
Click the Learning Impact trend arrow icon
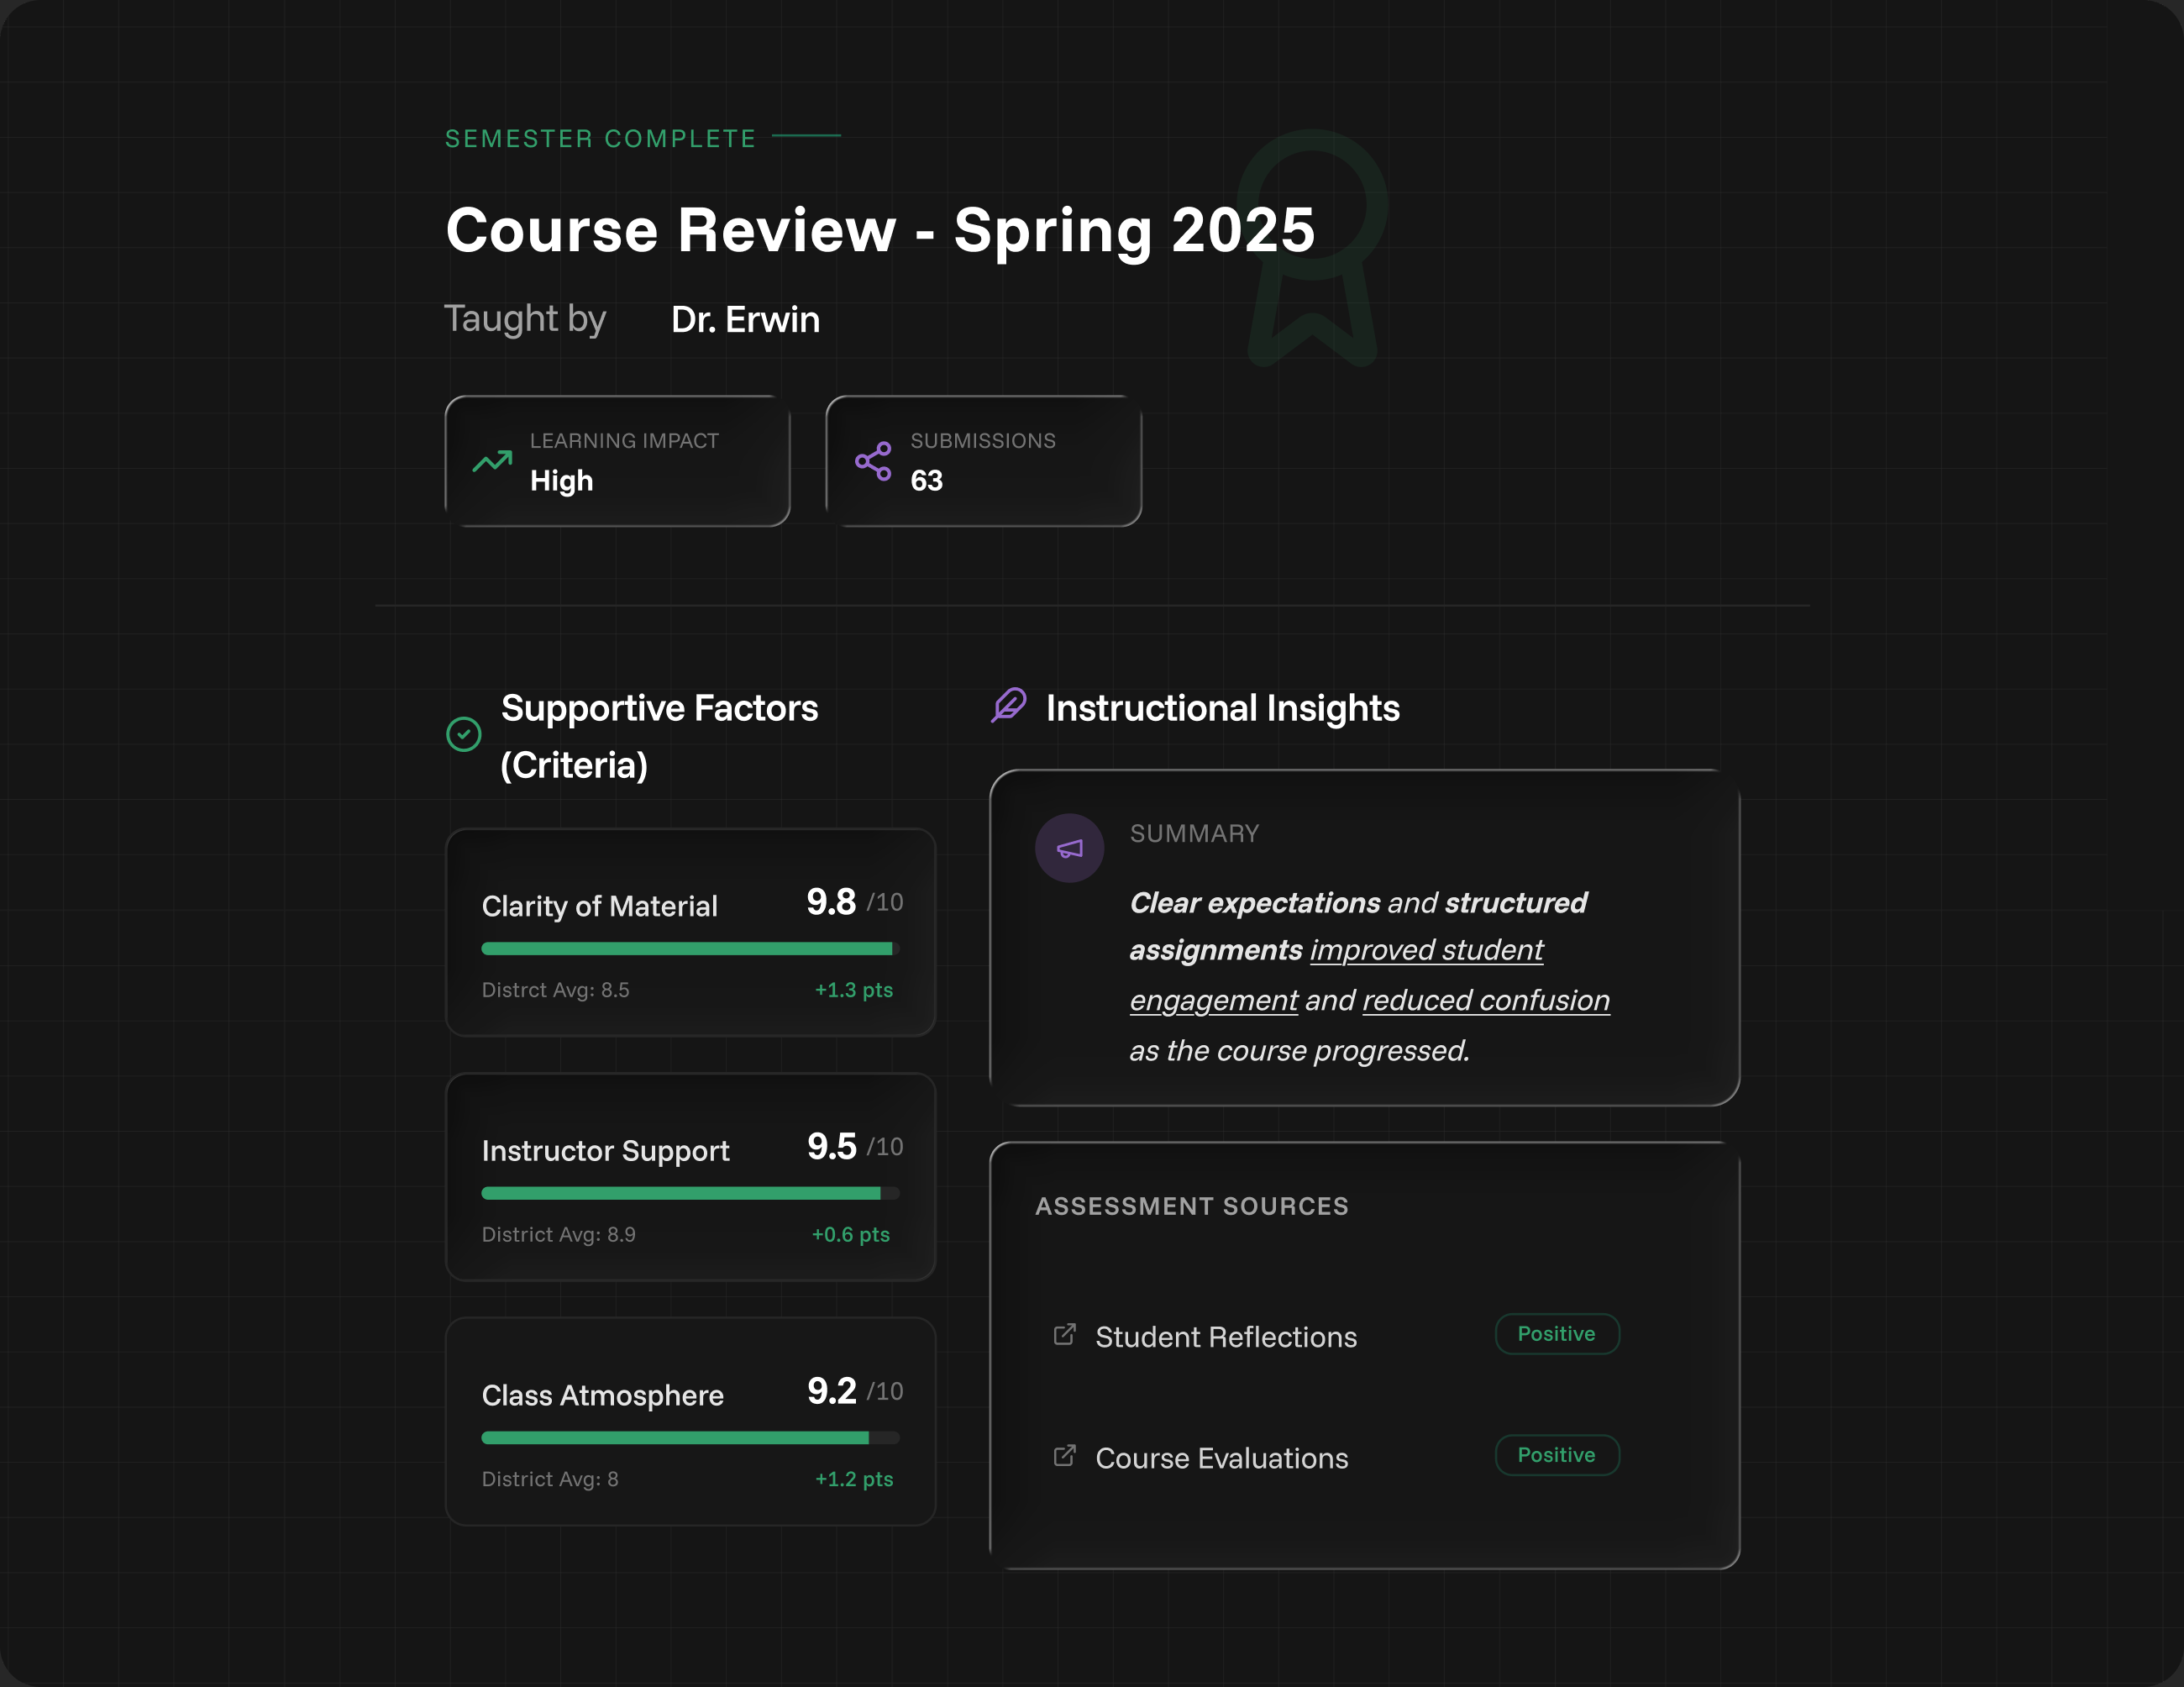(492, 461)
